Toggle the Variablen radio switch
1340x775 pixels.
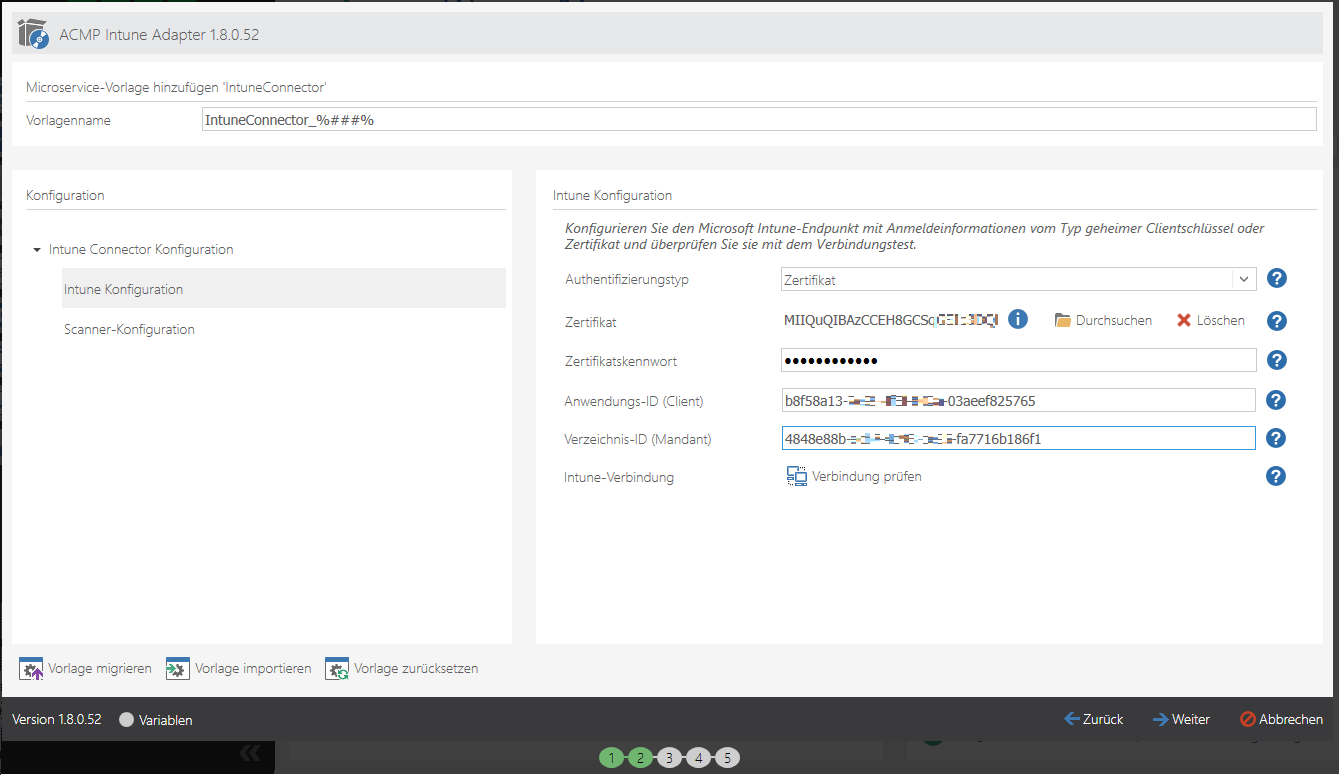coord(127,720)
